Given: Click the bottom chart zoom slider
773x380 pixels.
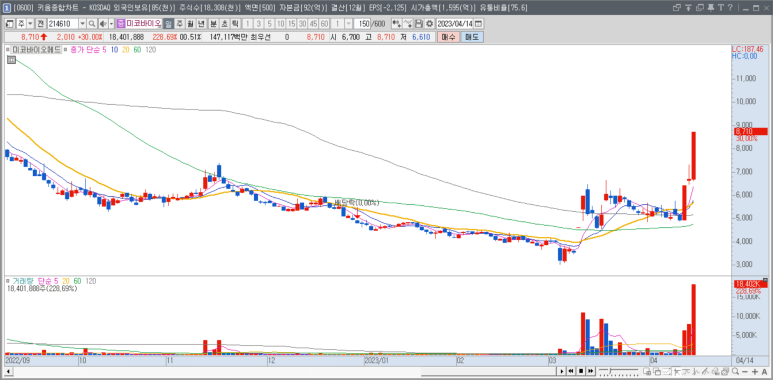Looking at the screenshot, I should coord(618,371).
